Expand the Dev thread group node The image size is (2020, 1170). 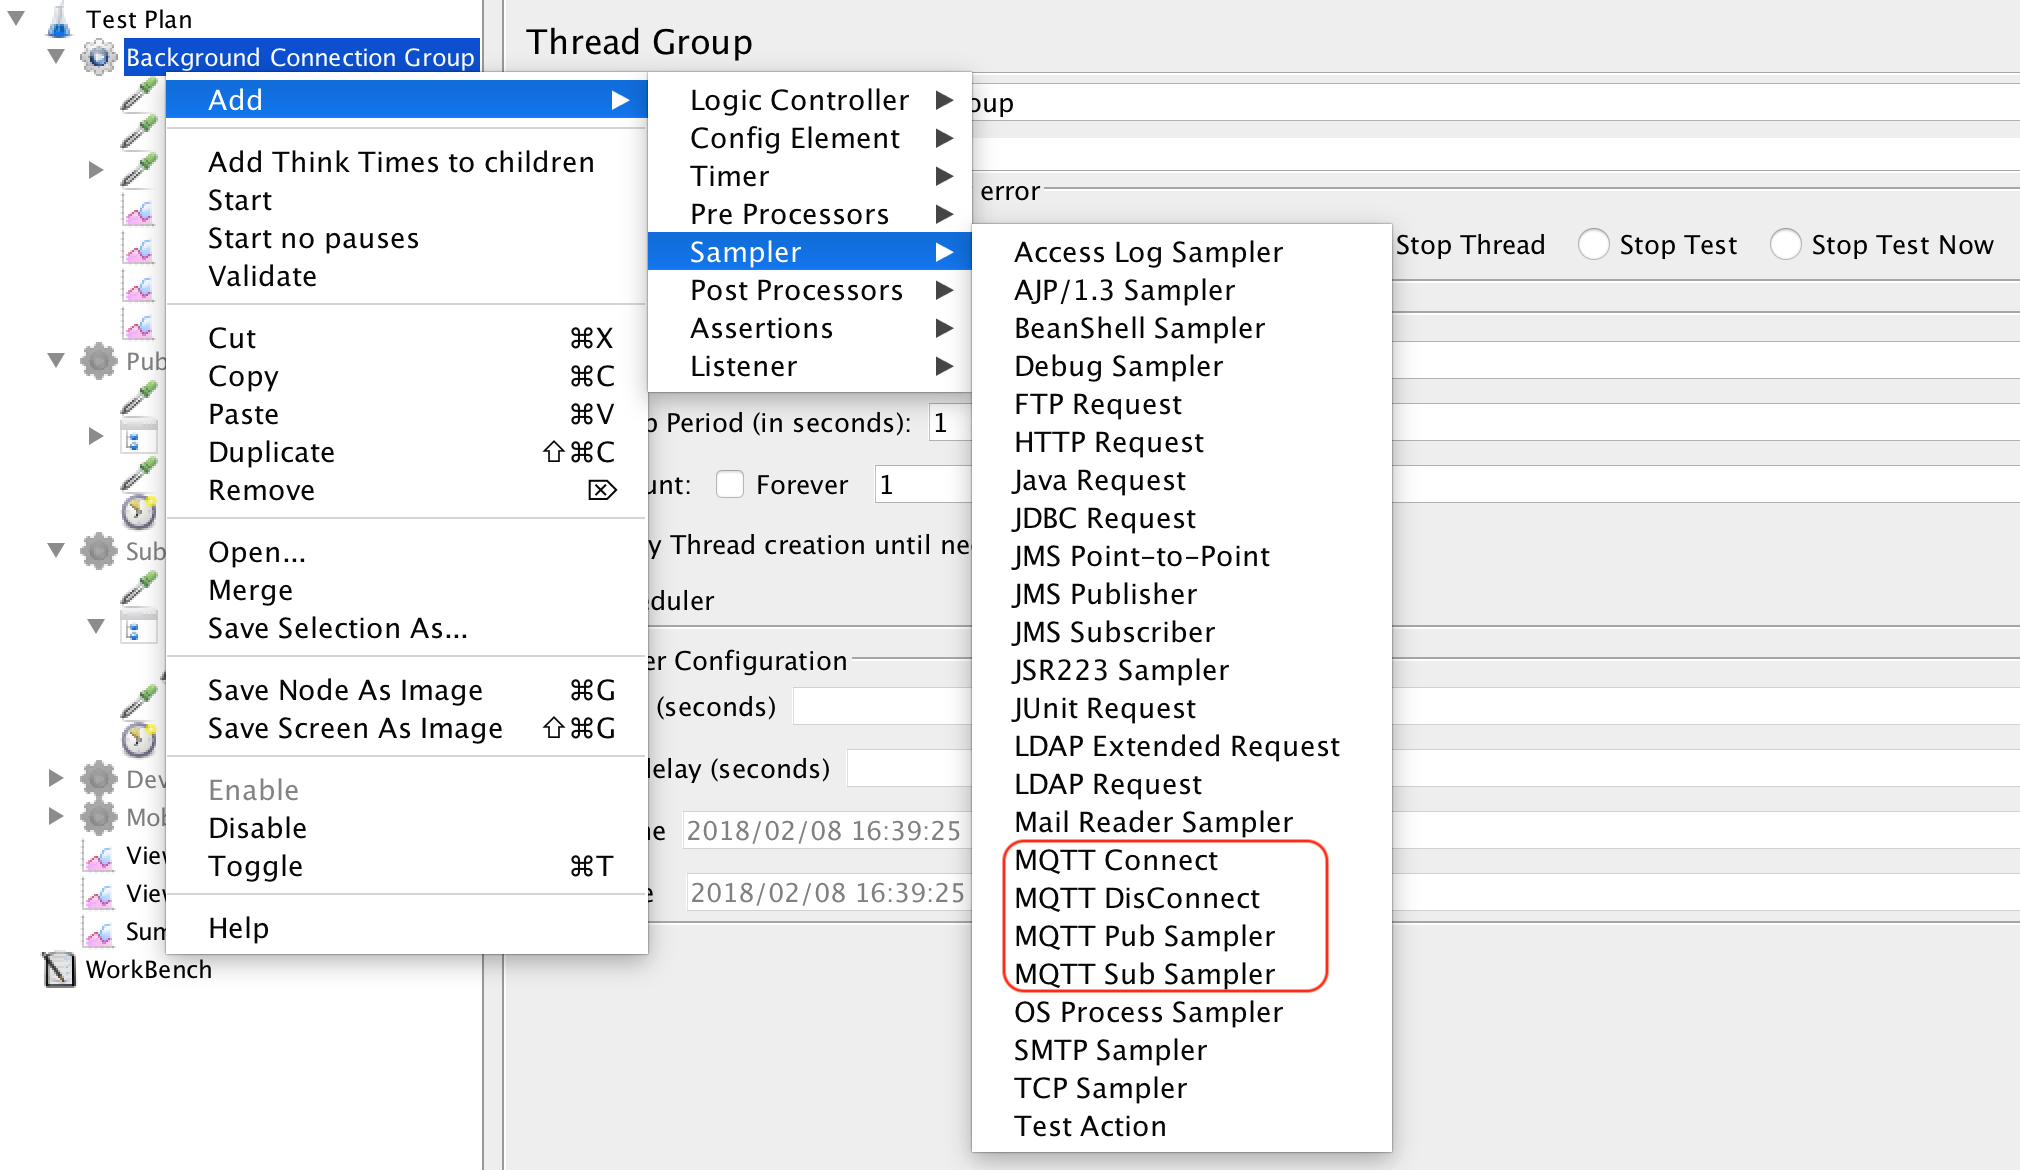tap(56, 778)
